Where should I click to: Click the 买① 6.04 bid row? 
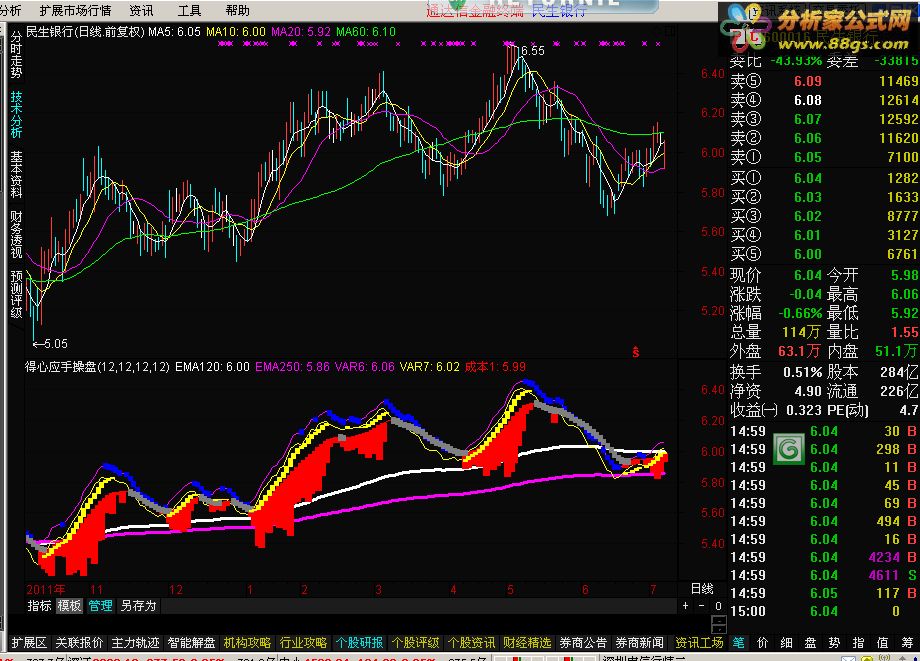pyautogui.click(x=824, y=178)
